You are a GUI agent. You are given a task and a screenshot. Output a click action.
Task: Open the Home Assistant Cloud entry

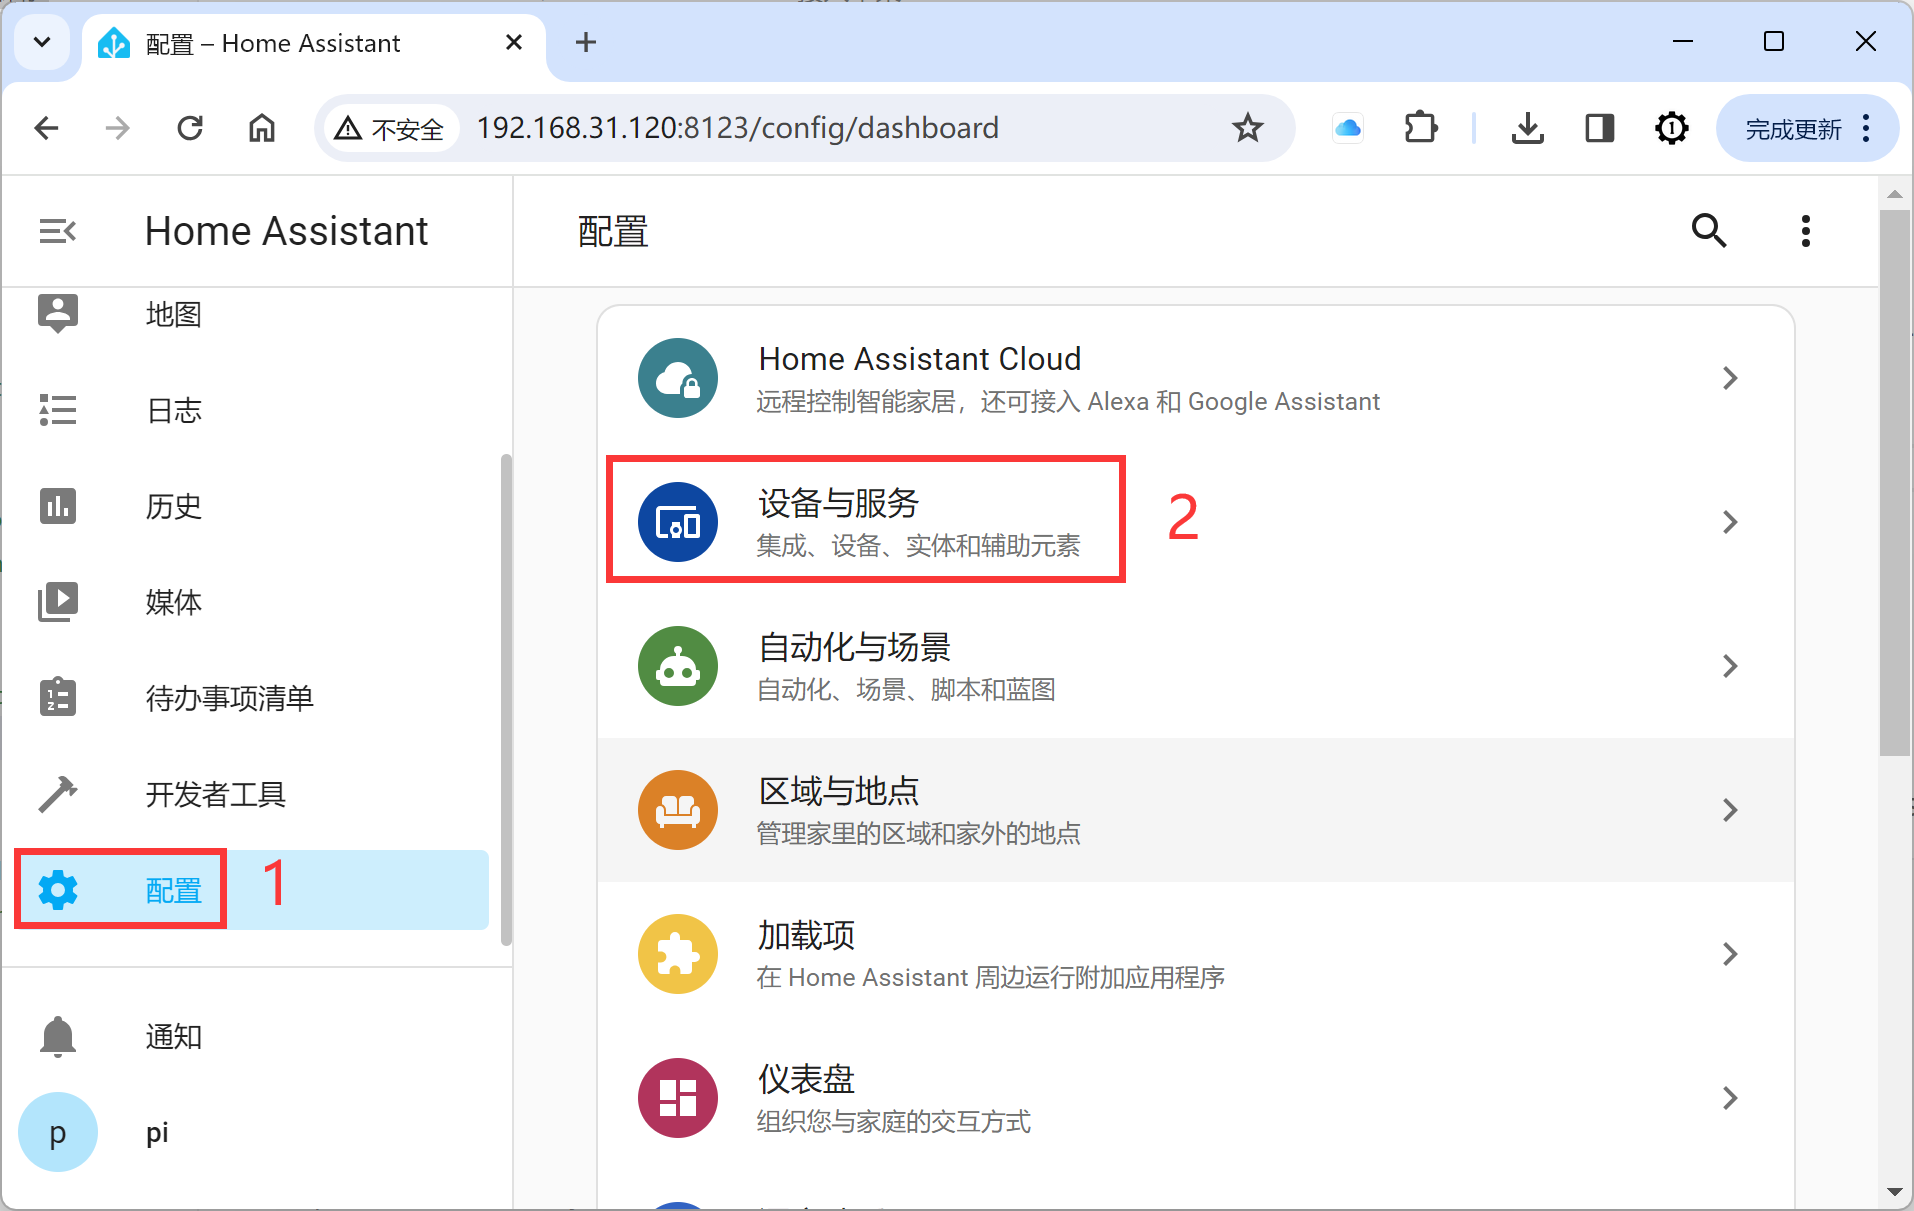1196,378
